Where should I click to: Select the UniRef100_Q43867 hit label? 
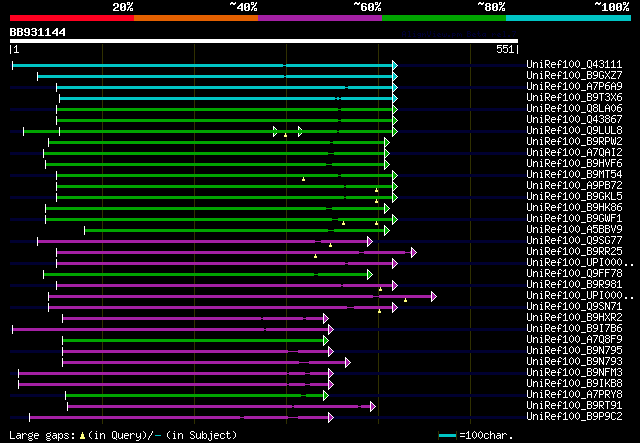pos(574,120)
